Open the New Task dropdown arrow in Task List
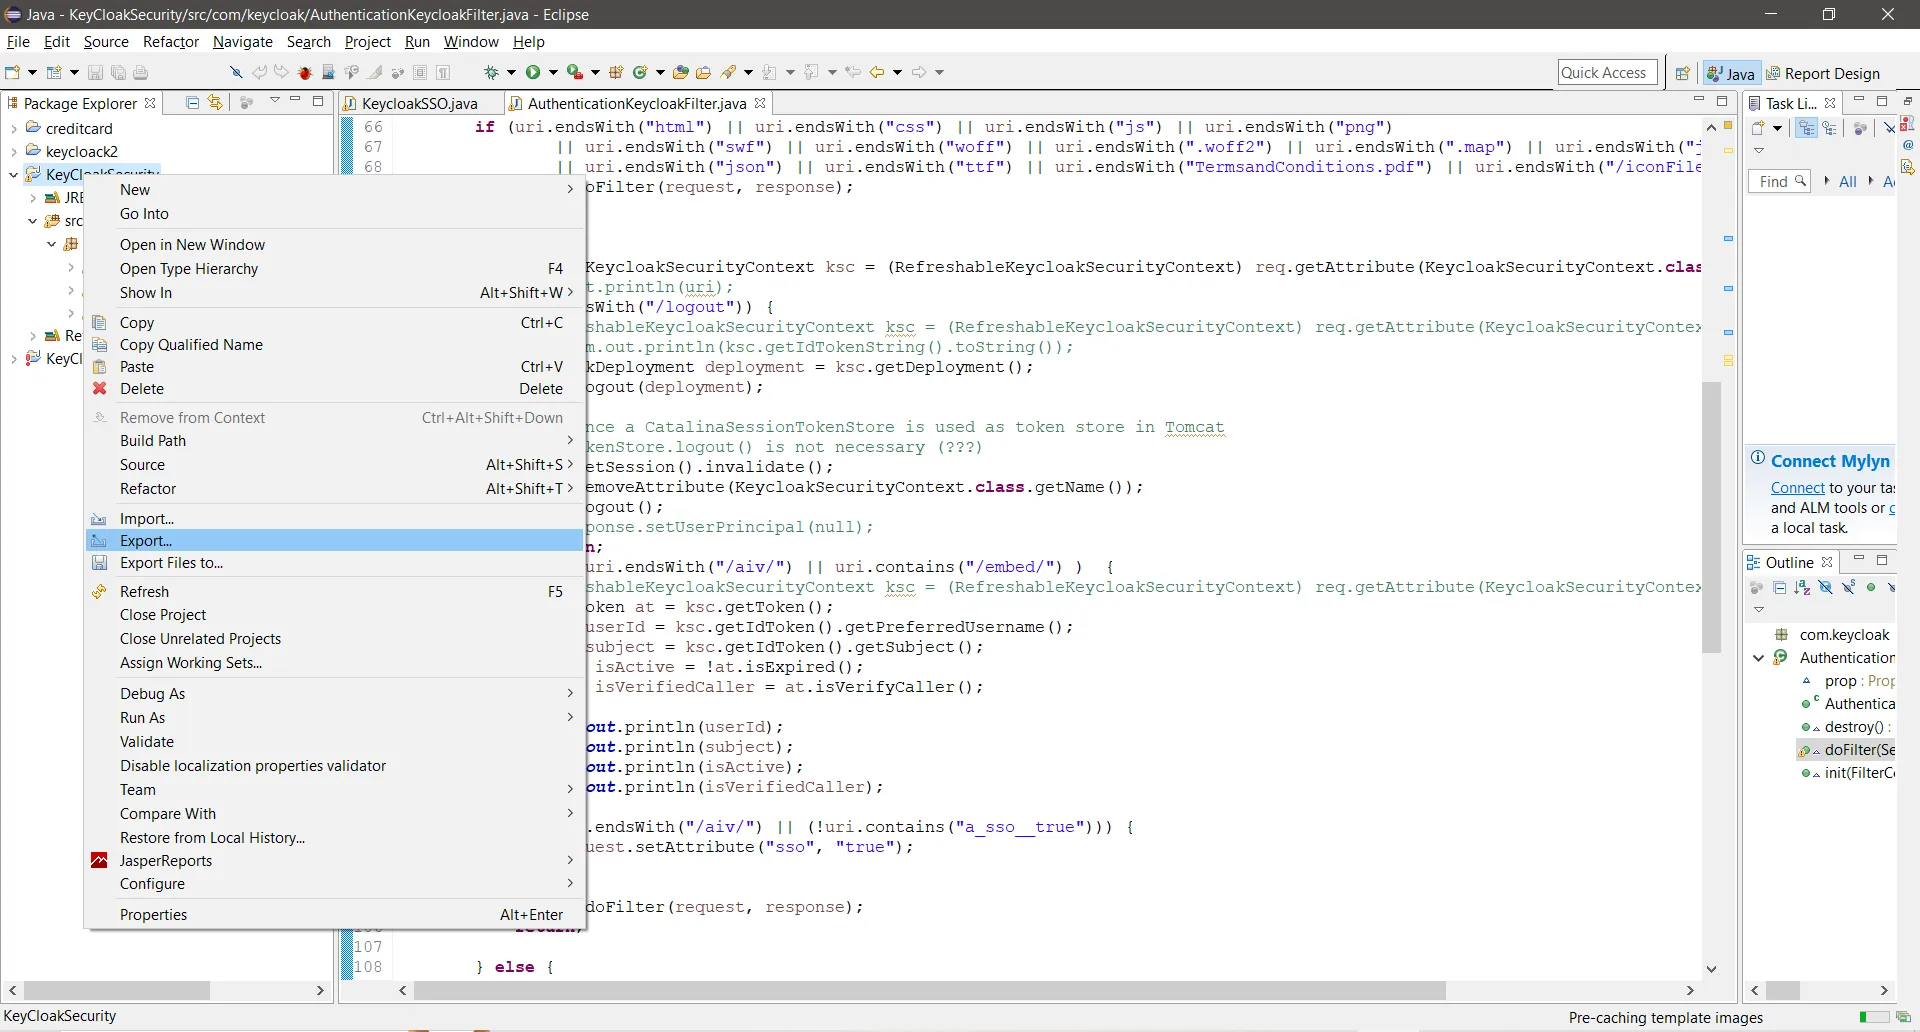Viewport: 1920px width, 1032px height. [x=1777, y=128]
